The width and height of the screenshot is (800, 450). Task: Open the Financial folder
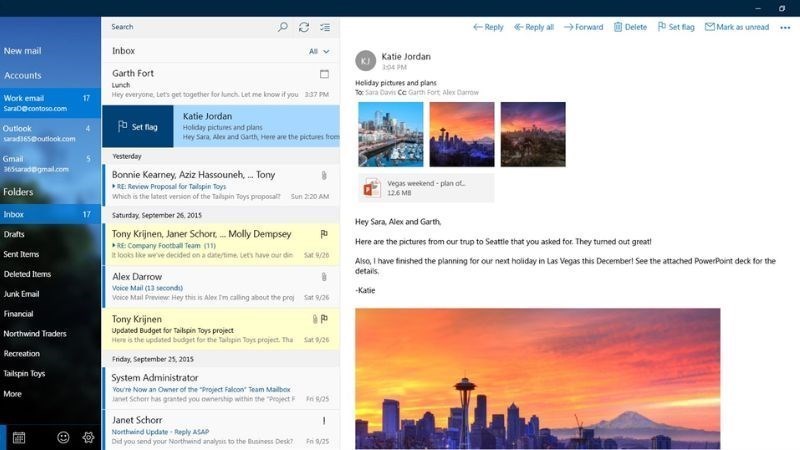[18, 314]
